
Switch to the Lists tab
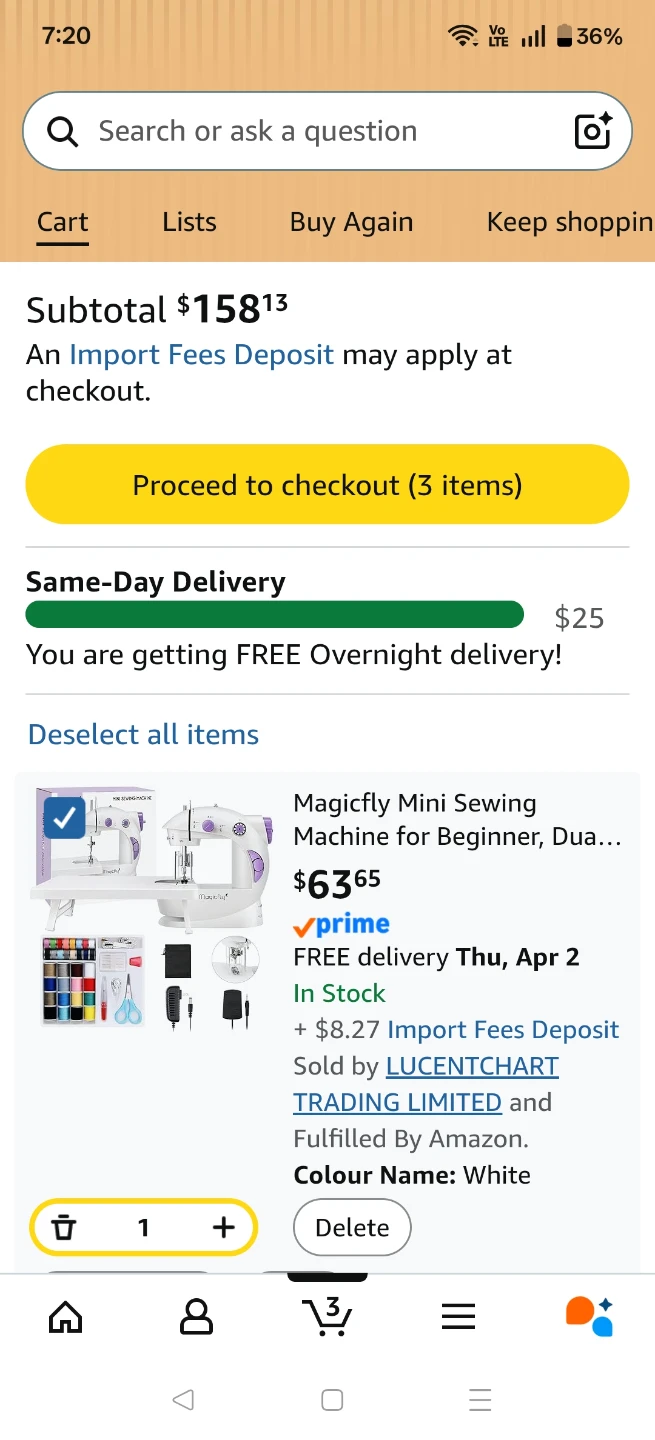[189, 222]
